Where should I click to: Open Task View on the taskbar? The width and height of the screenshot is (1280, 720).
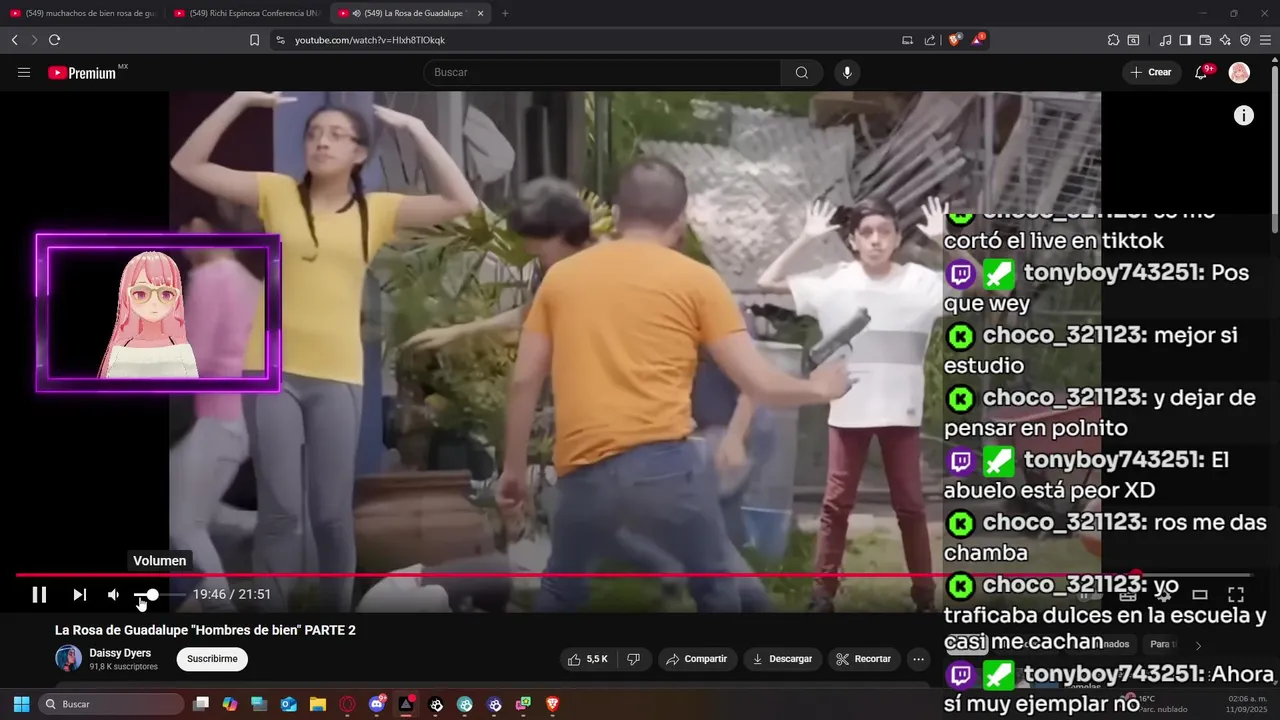[201, 704]
